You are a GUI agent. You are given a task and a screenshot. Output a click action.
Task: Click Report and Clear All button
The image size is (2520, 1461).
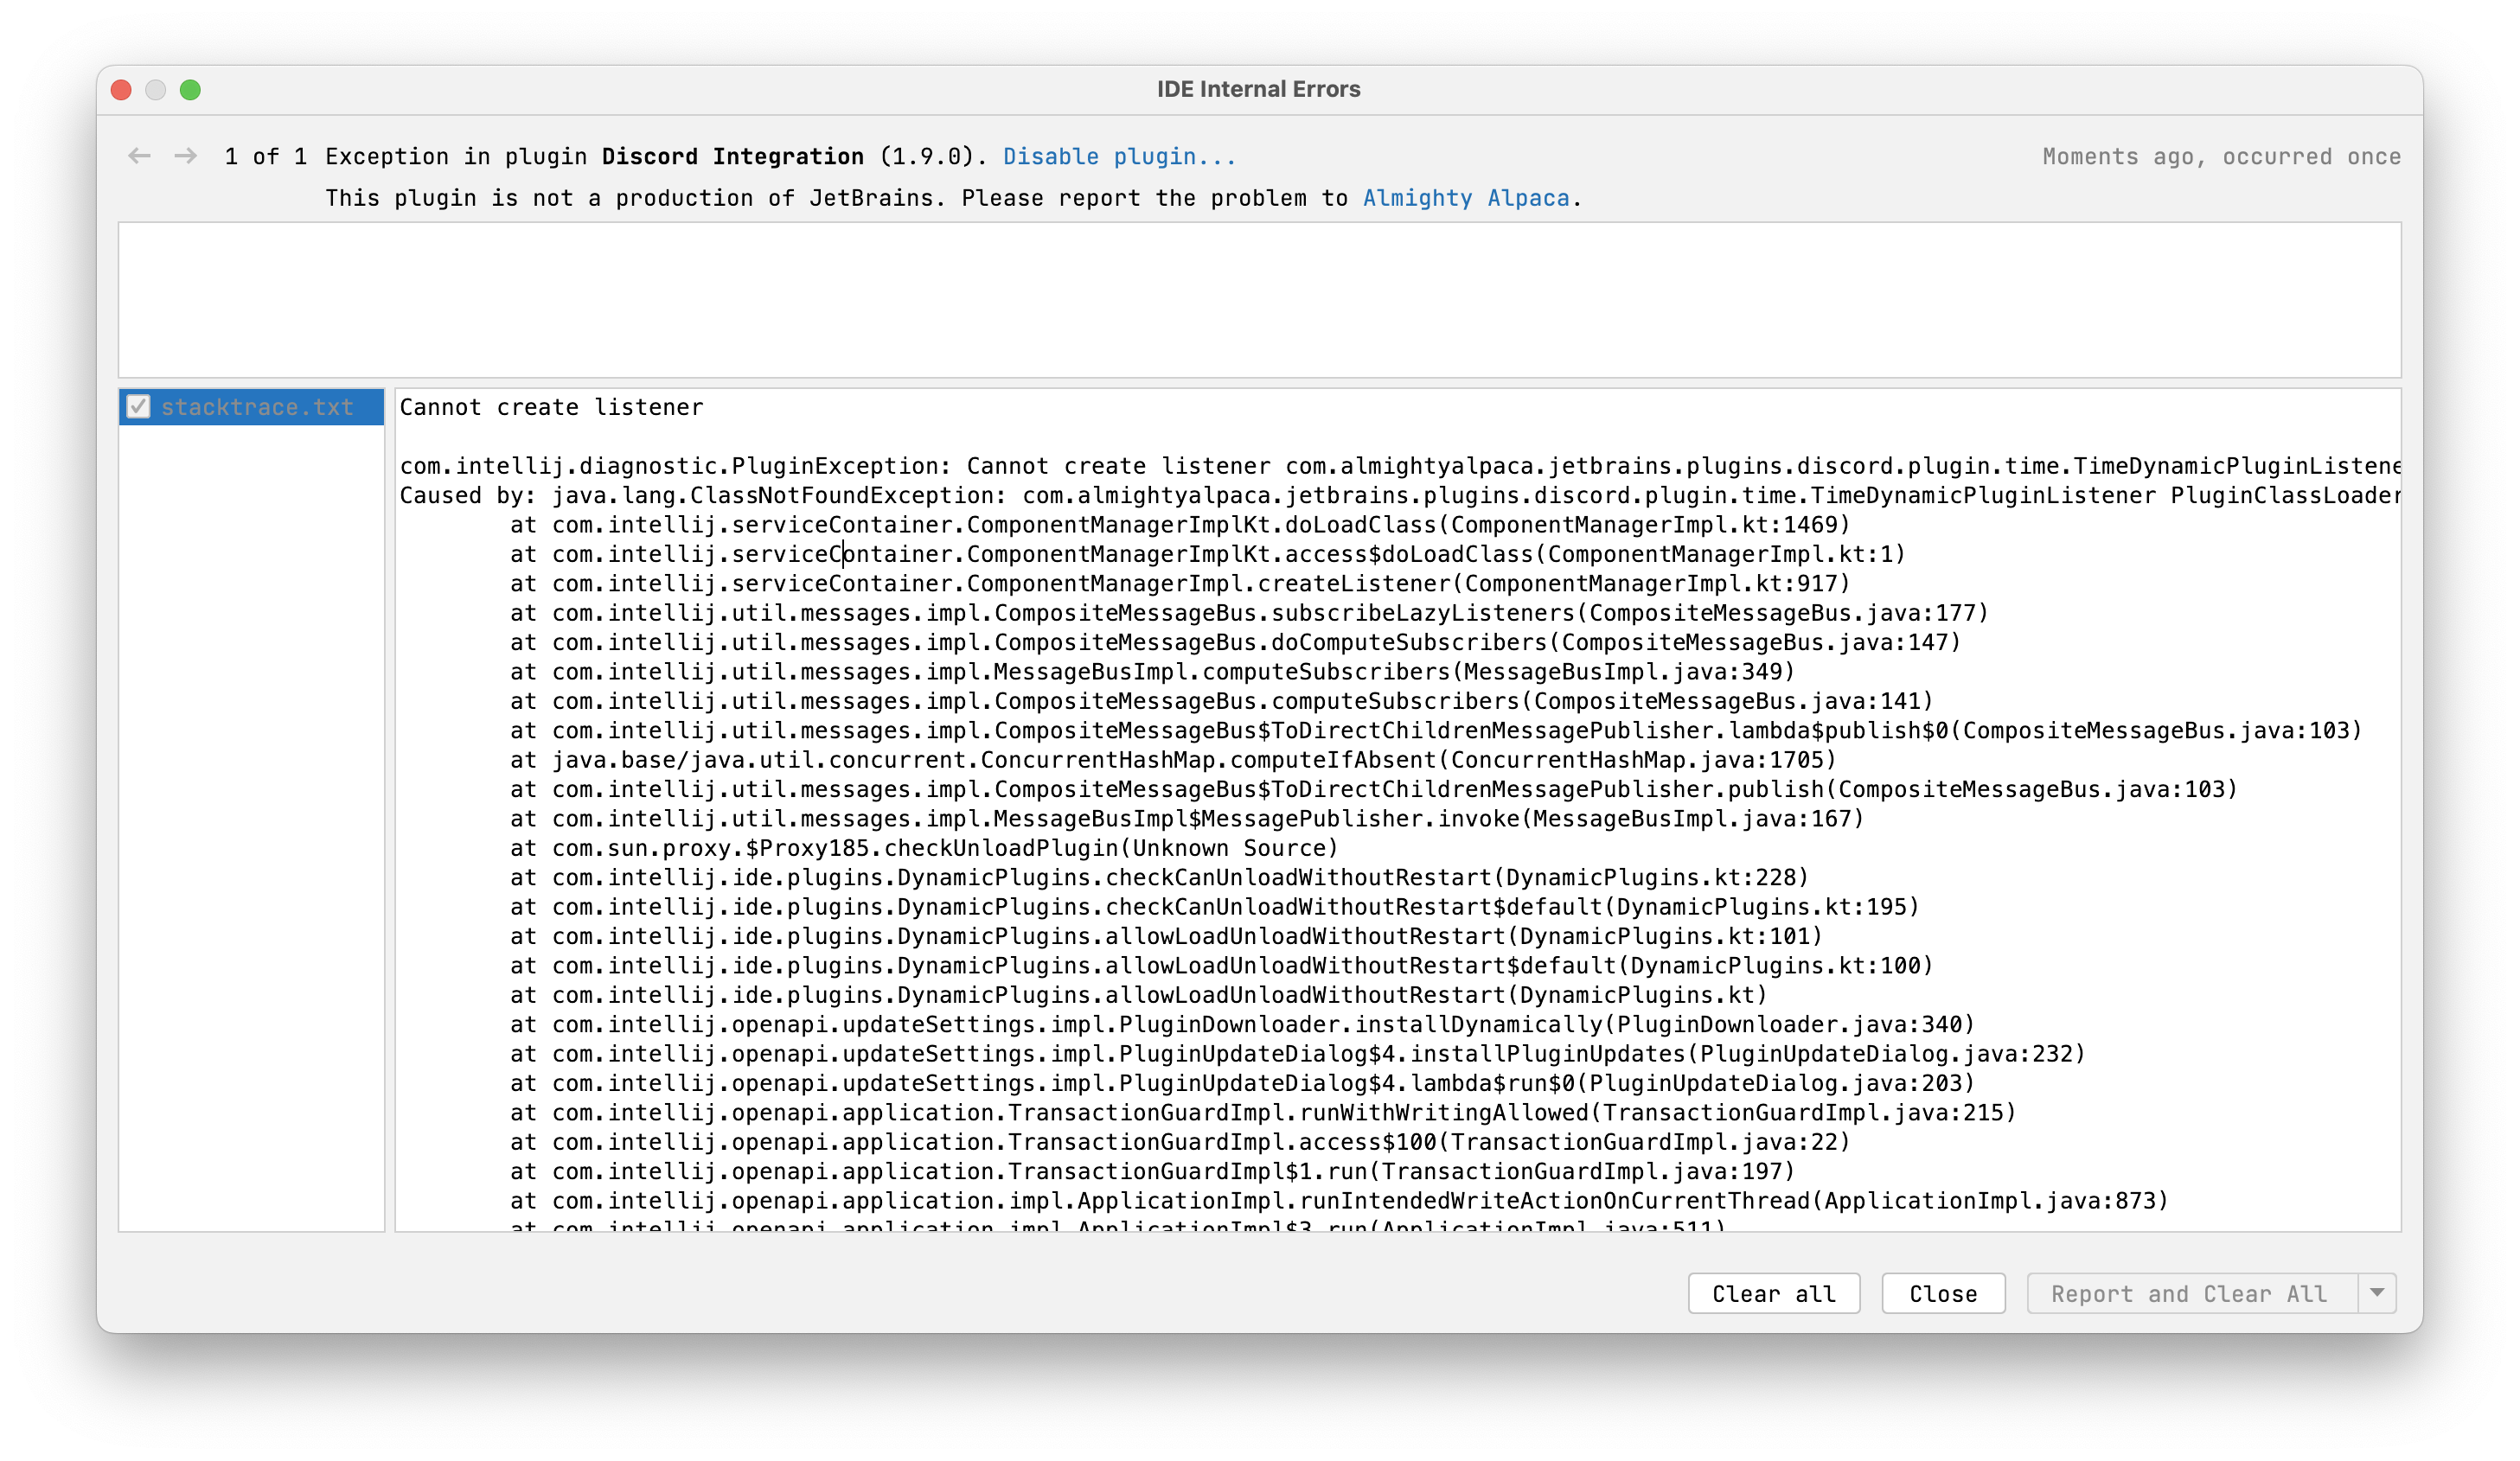coord(2190,1293)
